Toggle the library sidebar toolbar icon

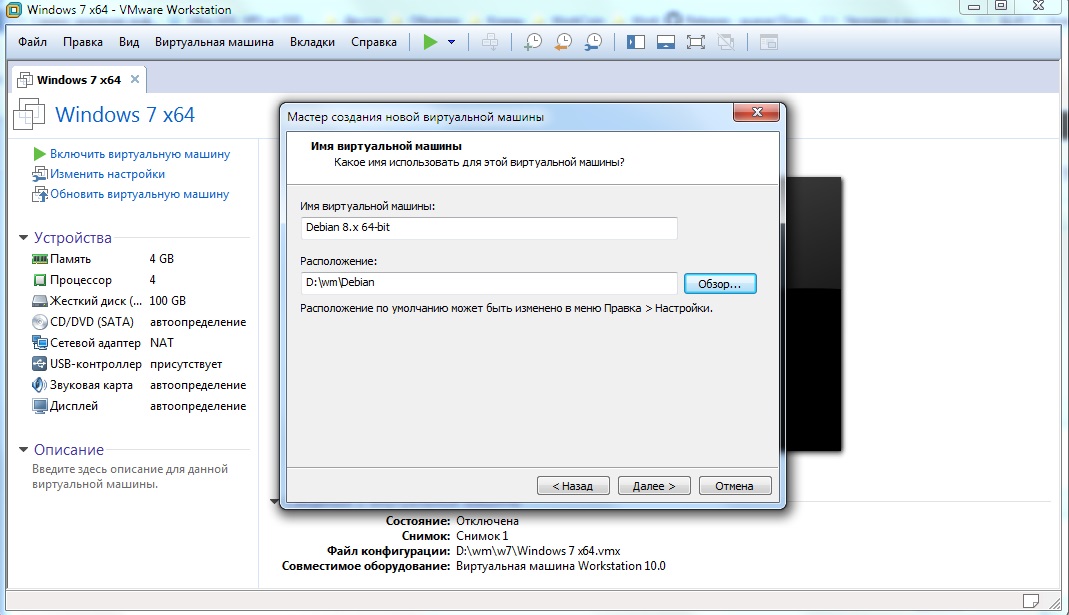pyautogui.click(x=636, y=42)
